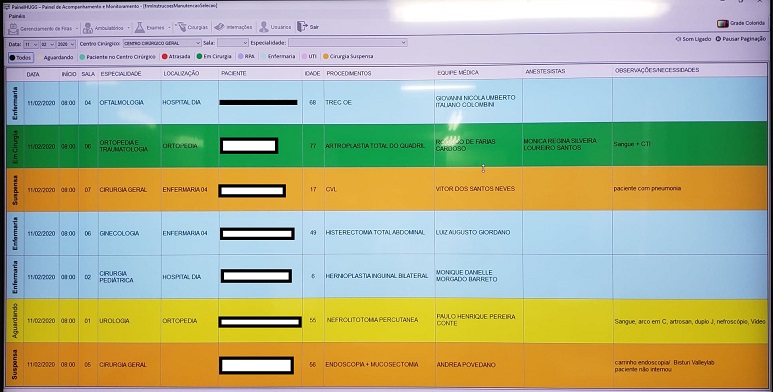The height and width of the screenshot is (392, 773).
Task: Open the Exames flask icon
Action: point(140,28)
